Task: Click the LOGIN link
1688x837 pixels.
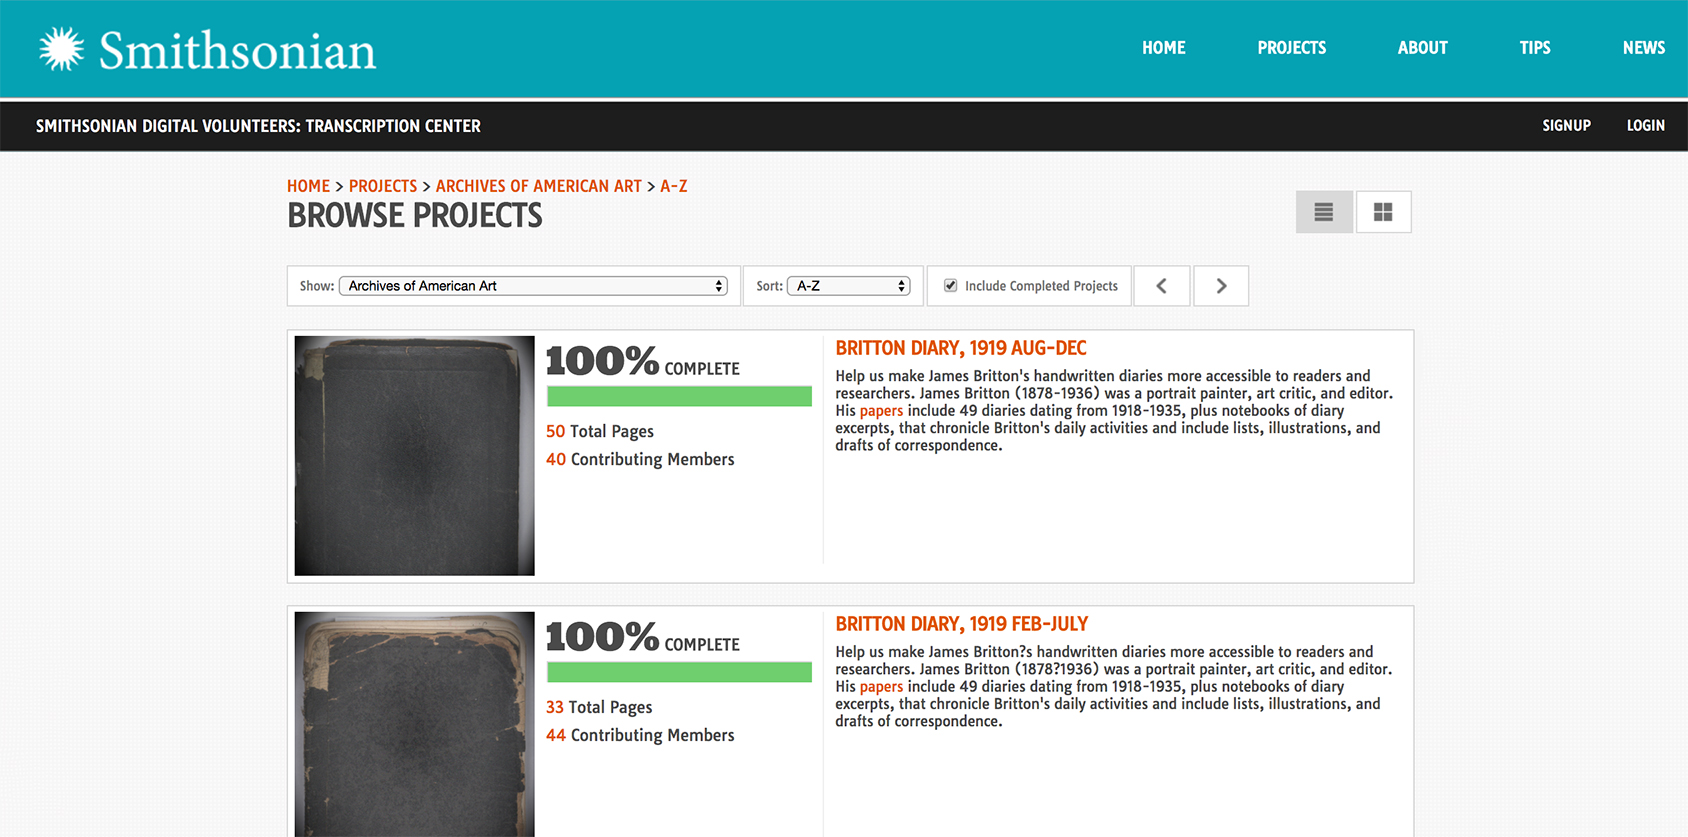Action: pyautogui.click(x=1646, y=126)
